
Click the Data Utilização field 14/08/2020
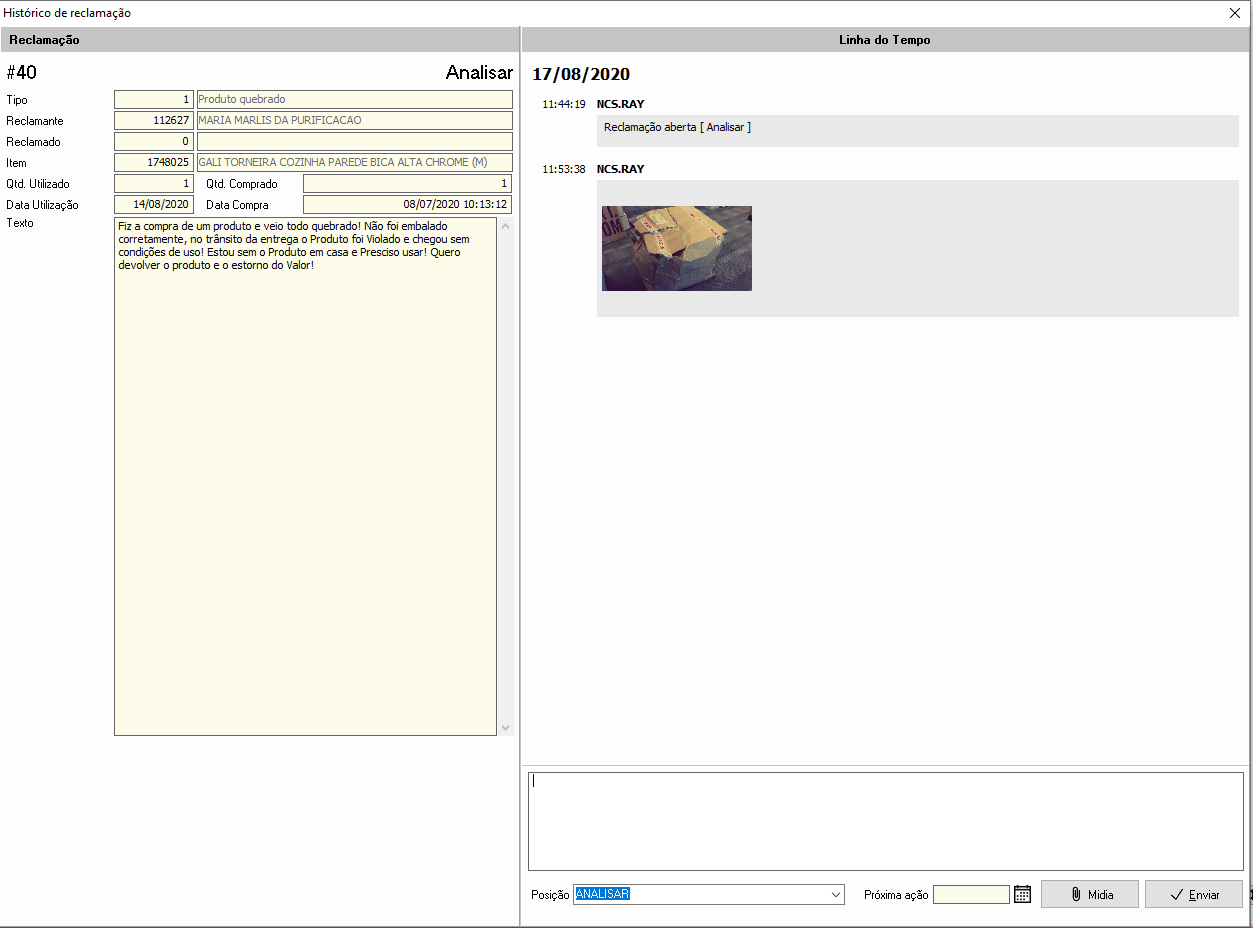click(x=154, y=205)
